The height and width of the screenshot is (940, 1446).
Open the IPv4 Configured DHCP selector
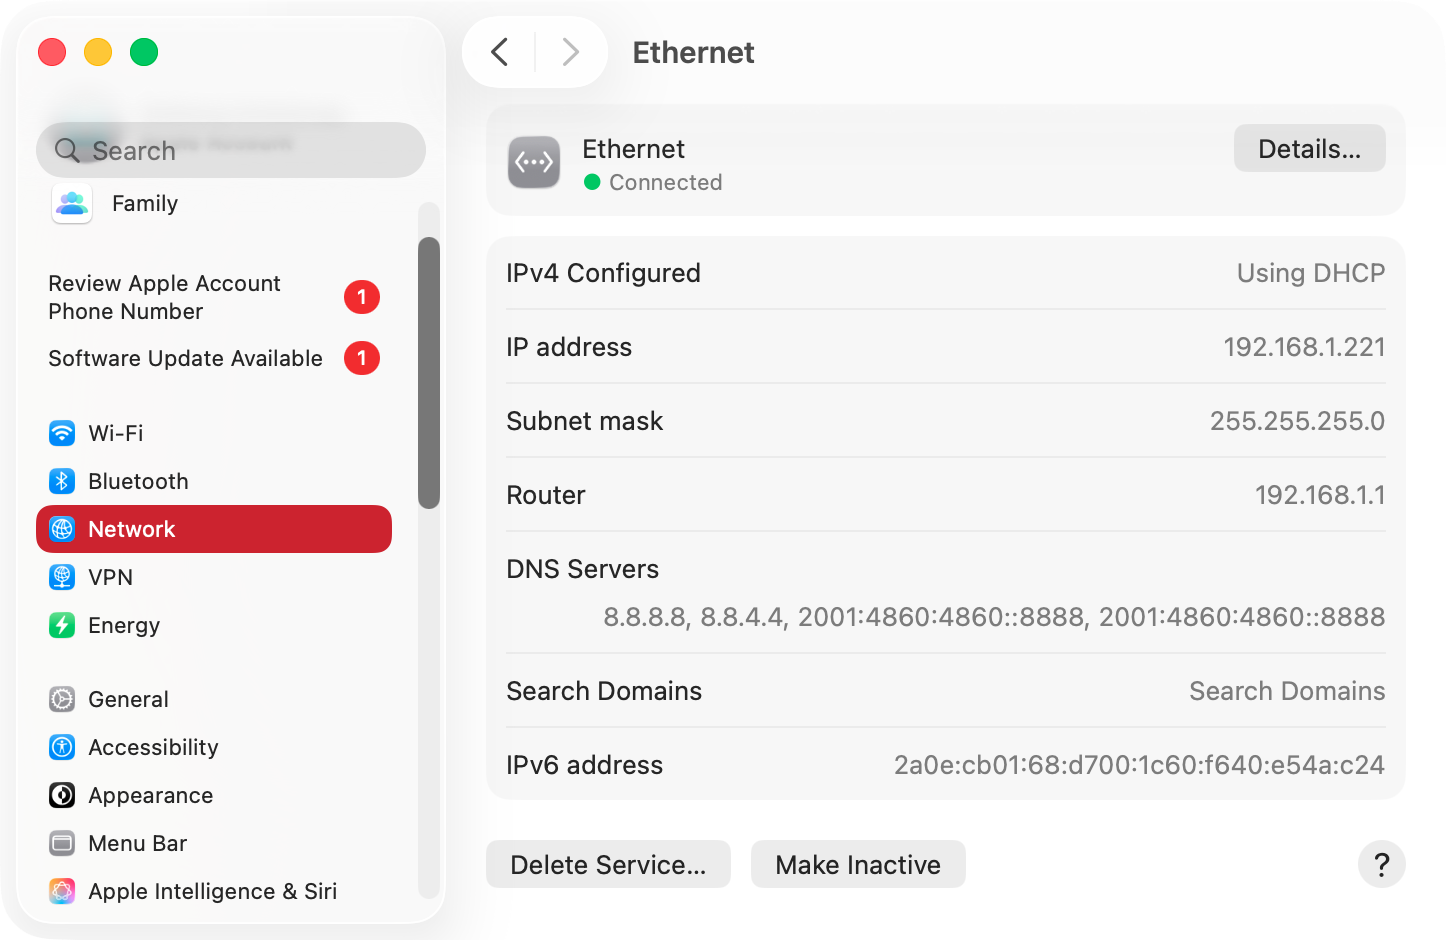click(1310, 272)
